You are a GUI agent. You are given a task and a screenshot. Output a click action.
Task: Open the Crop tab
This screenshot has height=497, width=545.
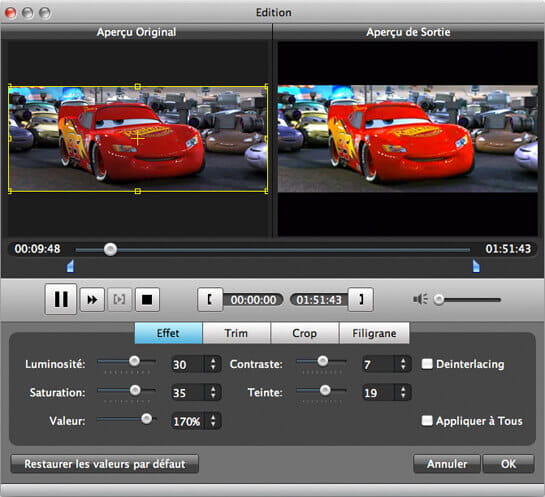tap(304, 333)
